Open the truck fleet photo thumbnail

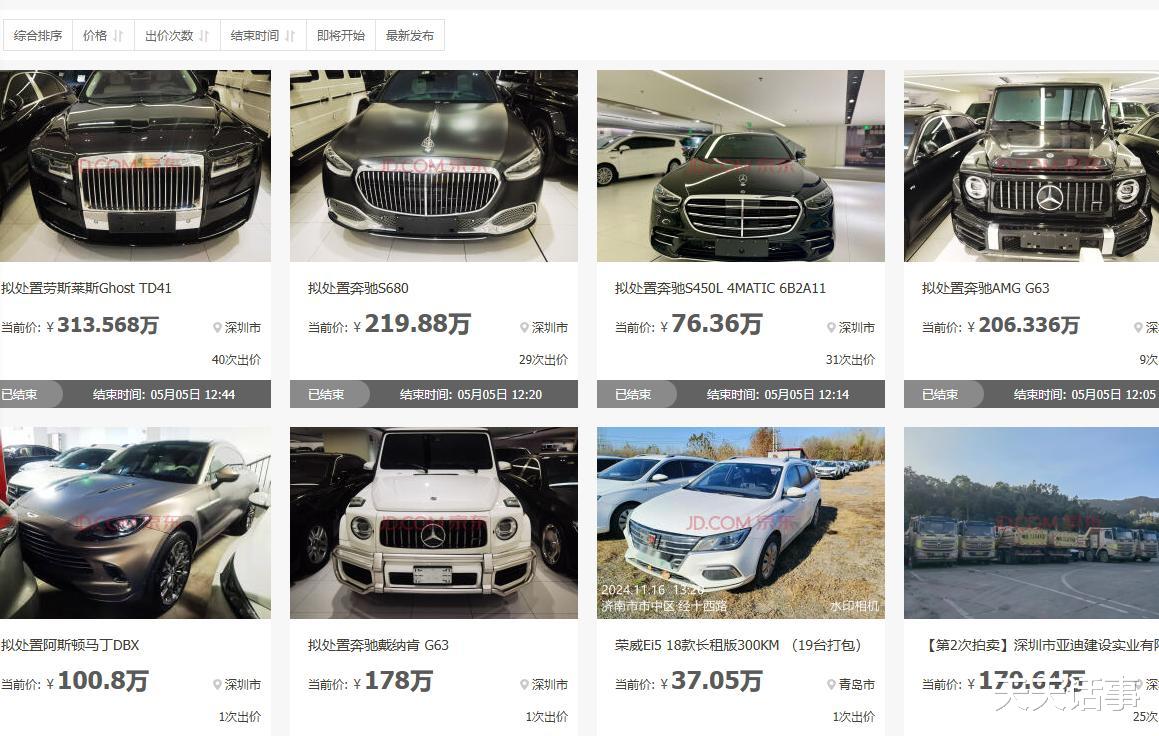1031,522
